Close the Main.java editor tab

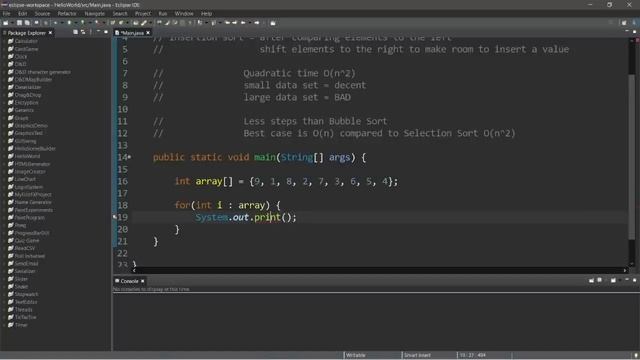148,33
